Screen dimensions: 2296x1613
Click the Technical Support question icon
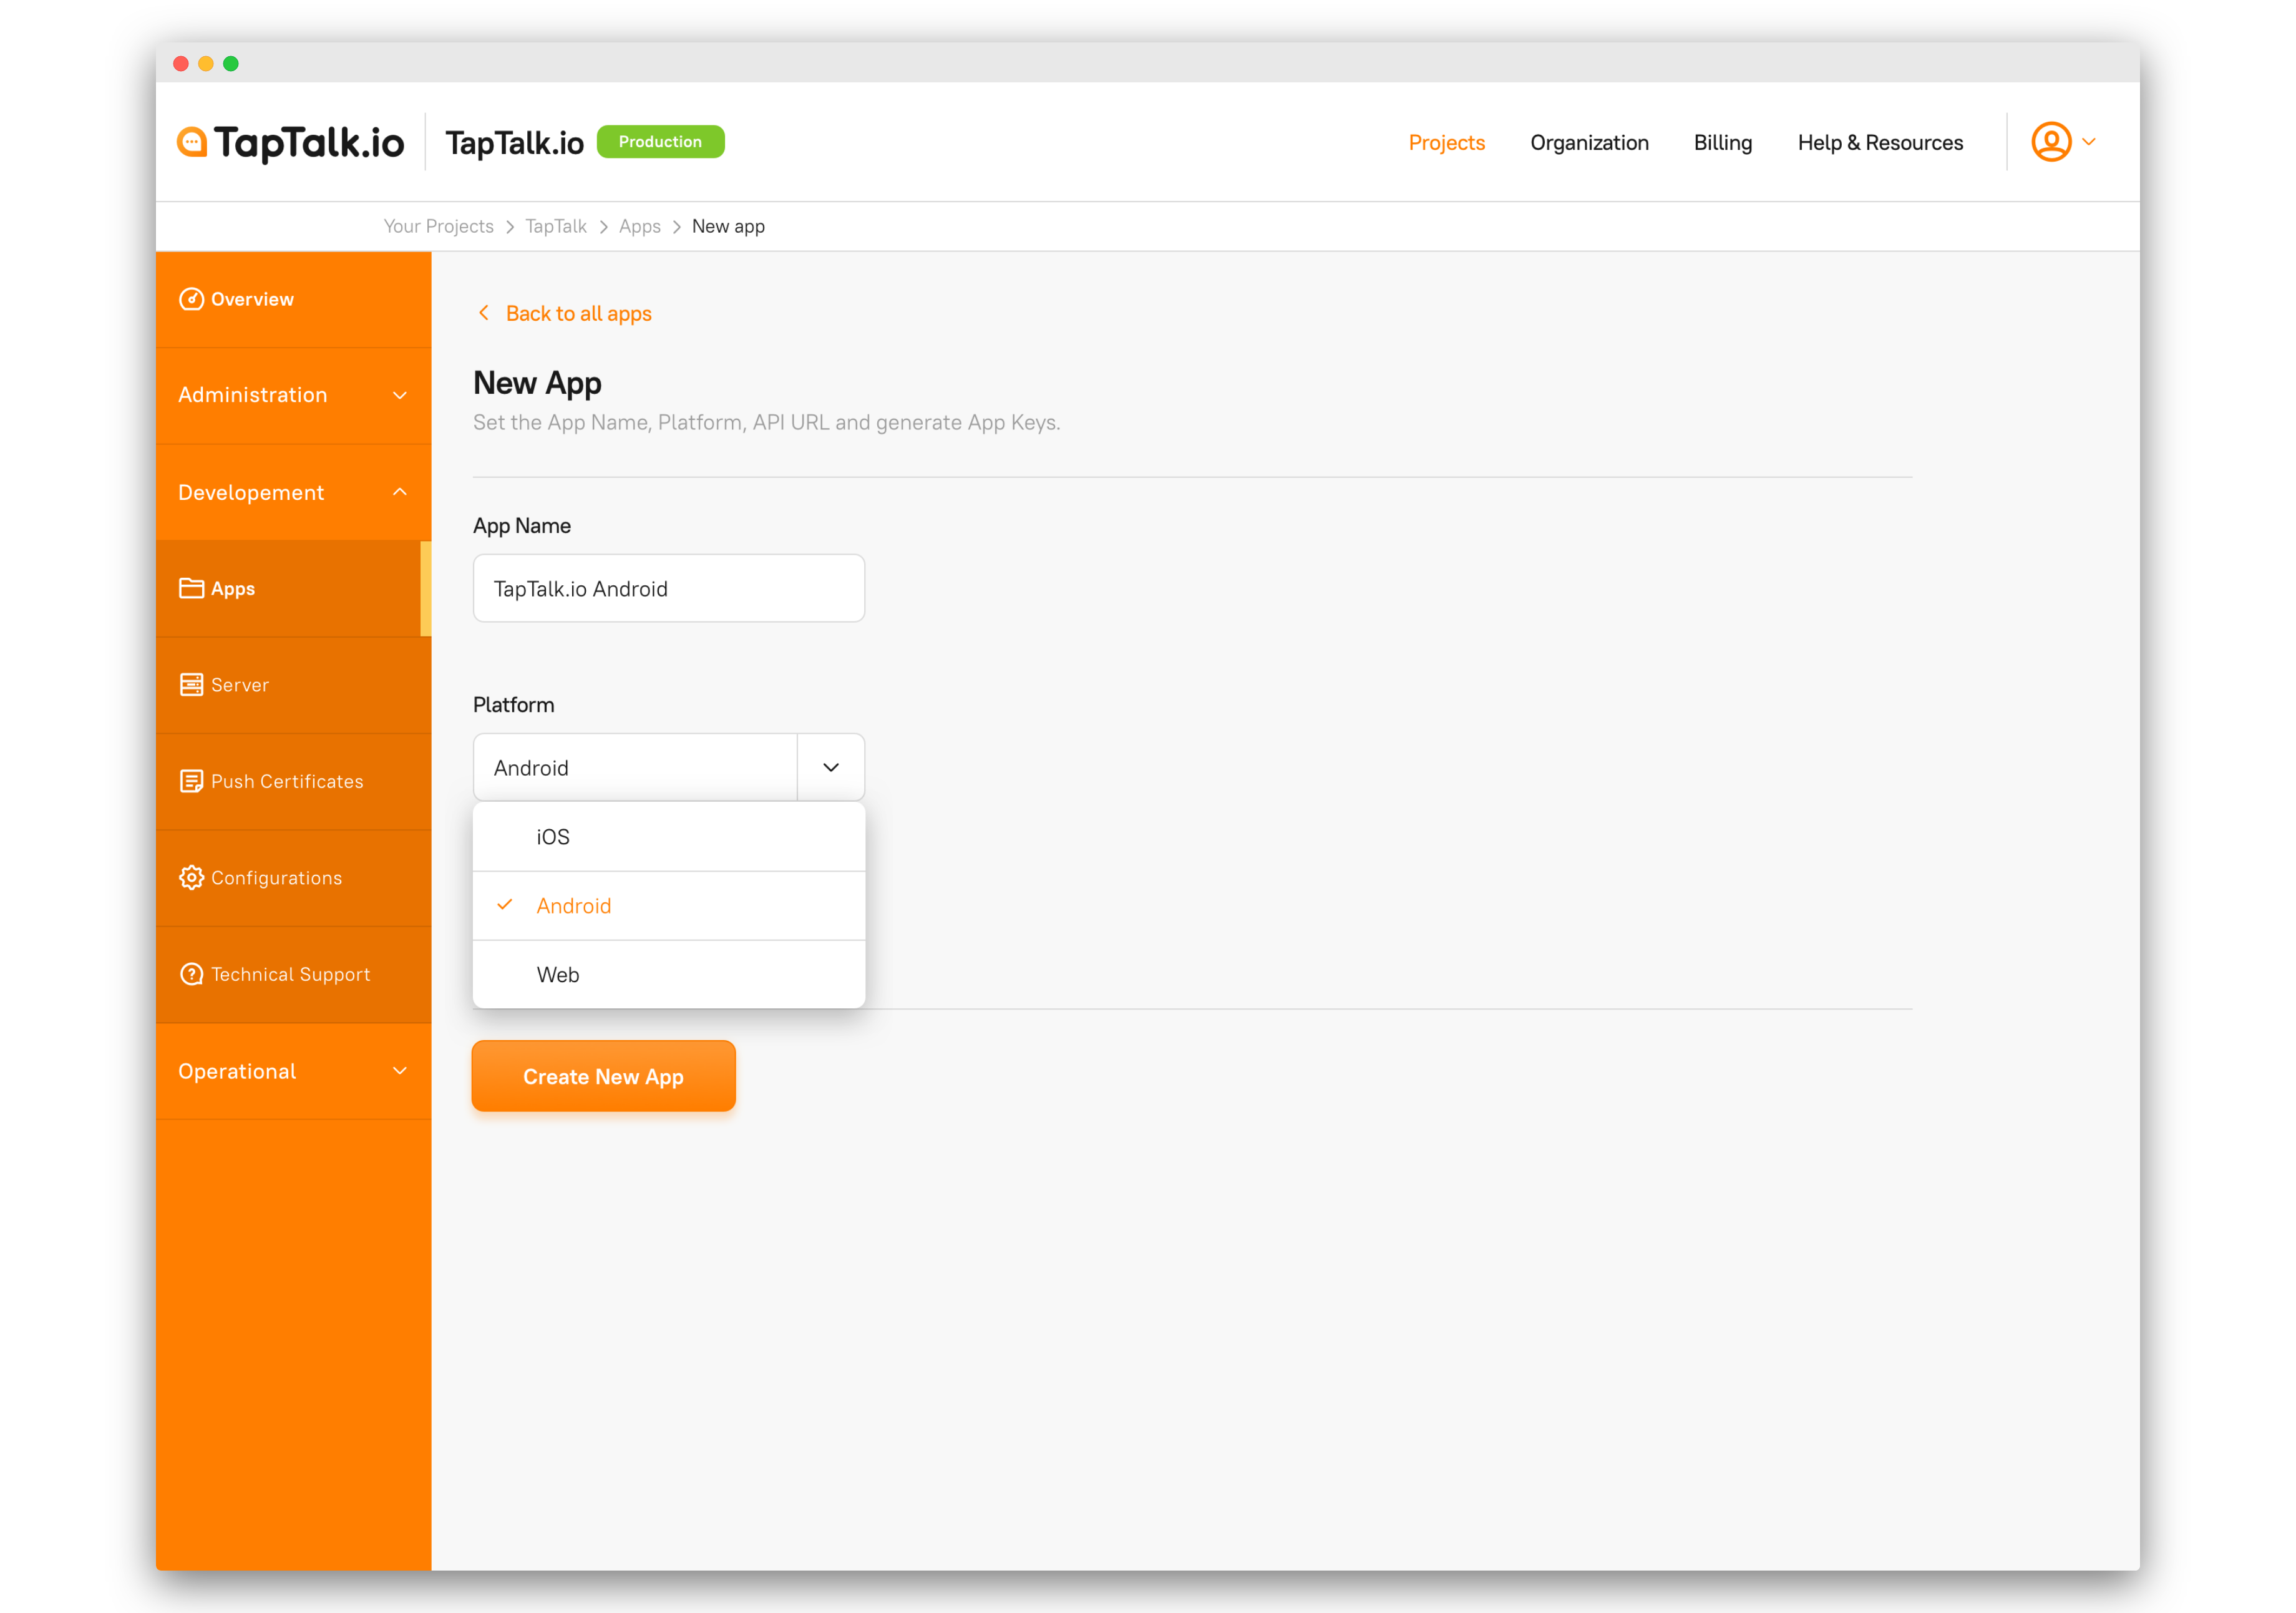point(191,974)
